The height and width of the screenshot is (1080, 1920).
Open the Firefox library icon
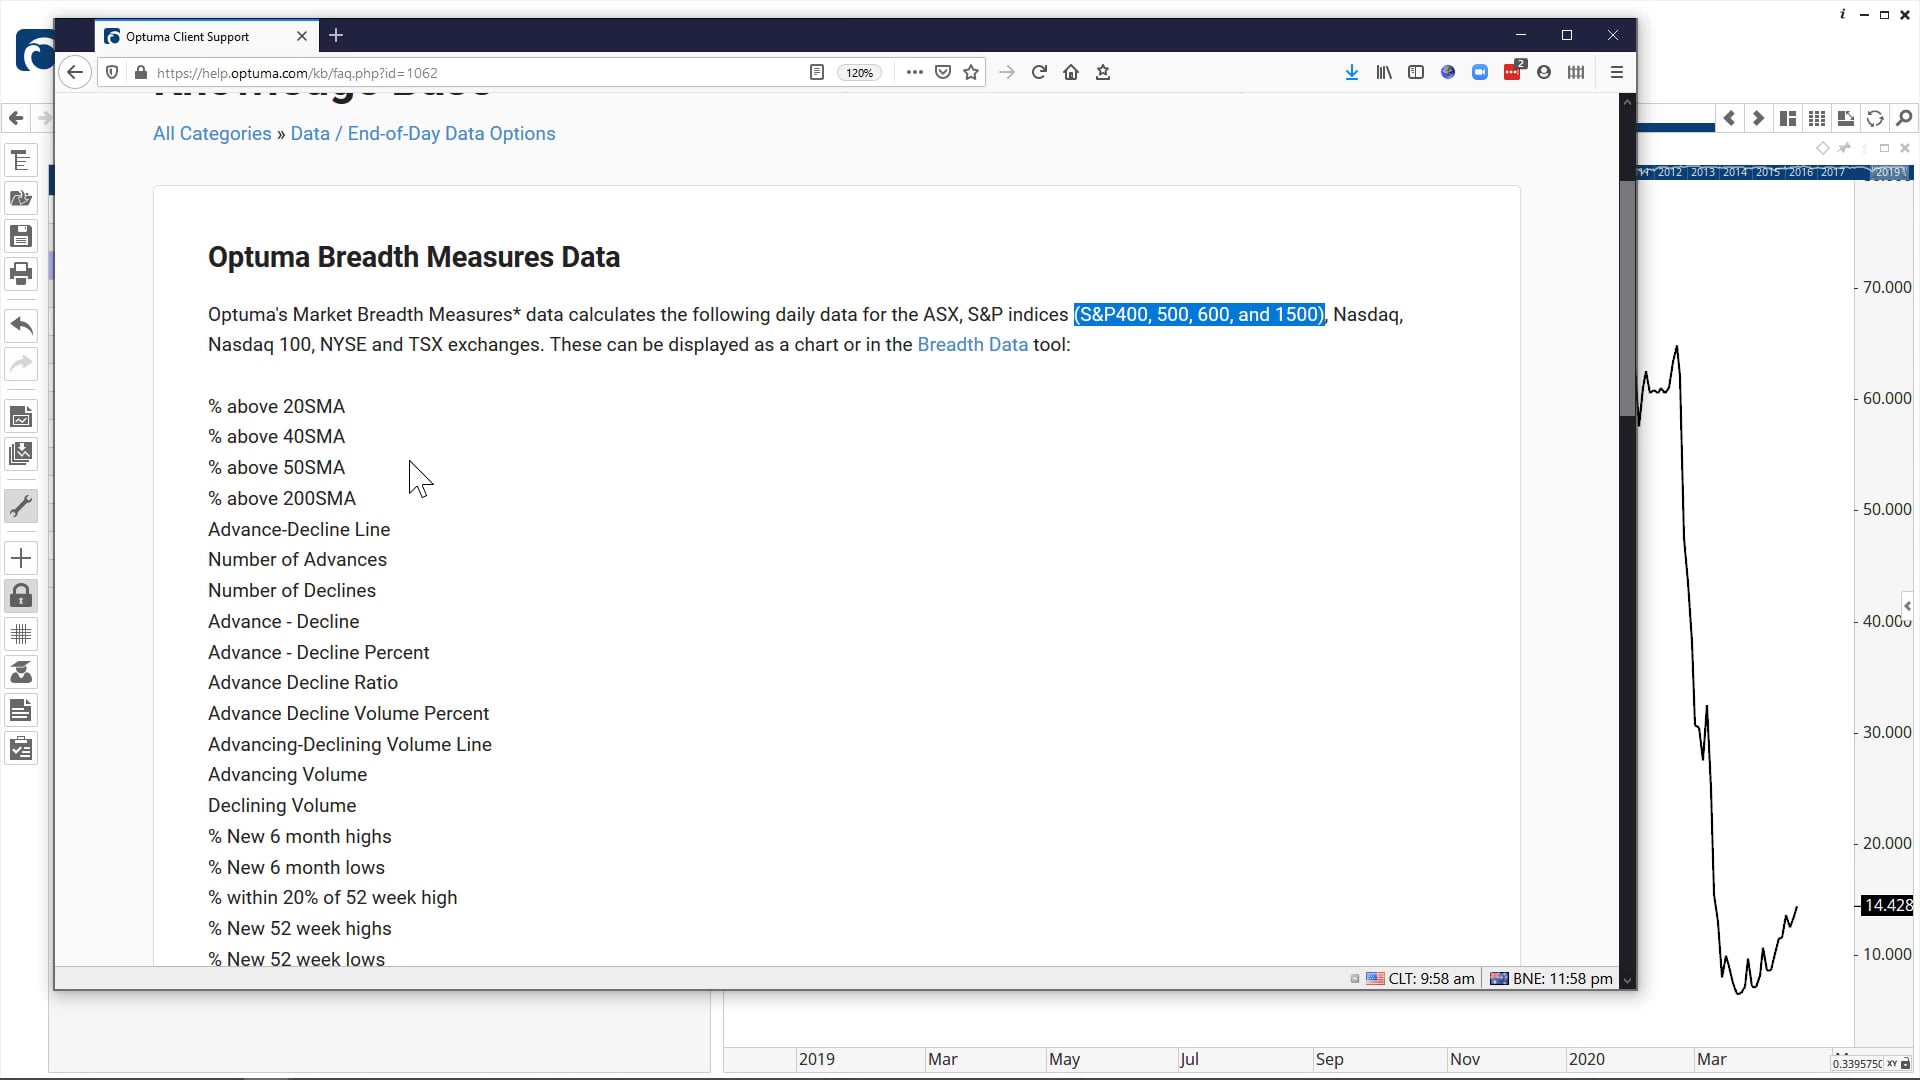tap(1384, 72)
